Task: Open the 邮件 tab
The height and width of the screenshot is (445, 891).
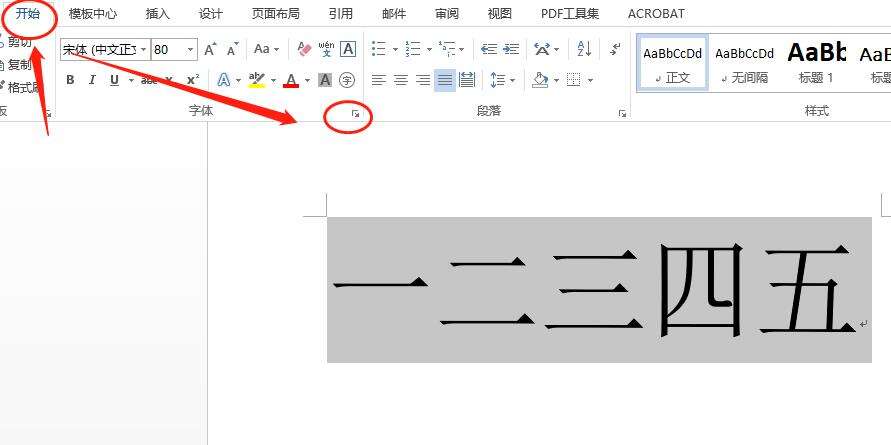Action: point(394,14)
